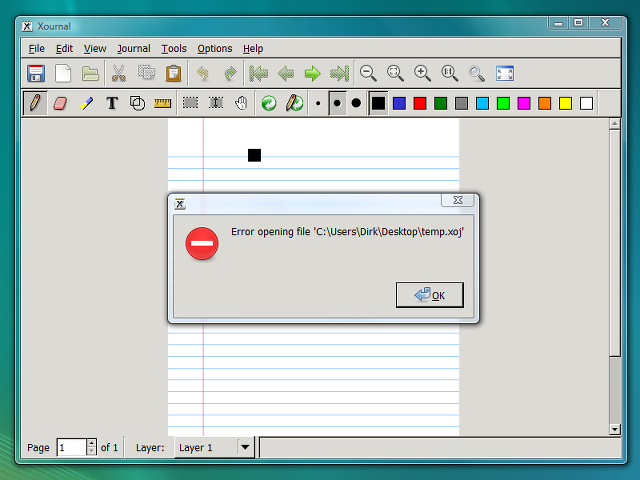Select the Eraser tool
The height and width of the screenshot is (480, 640).
pyautogui.click(x=60, y=103)
